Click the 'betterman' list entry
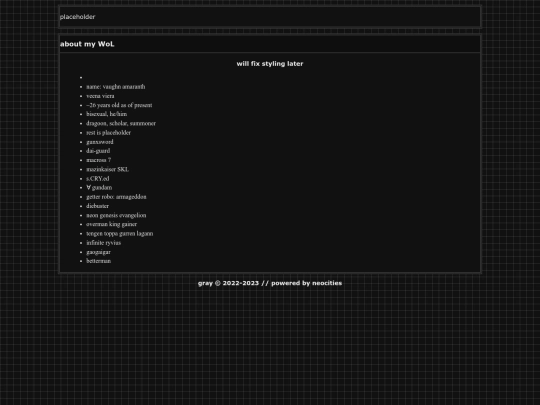Viewport: 540px width, 405px height. pos(98,261)
